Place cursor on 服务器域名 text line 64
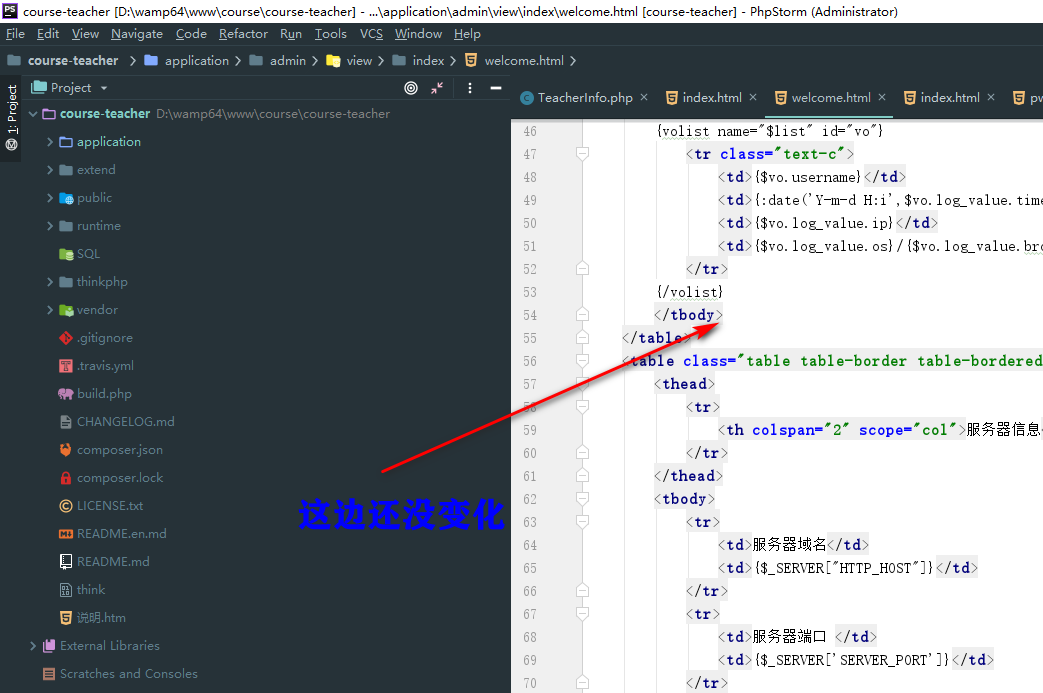Image resolution: width=1043 pixels, height=693 pixels. 790,545
